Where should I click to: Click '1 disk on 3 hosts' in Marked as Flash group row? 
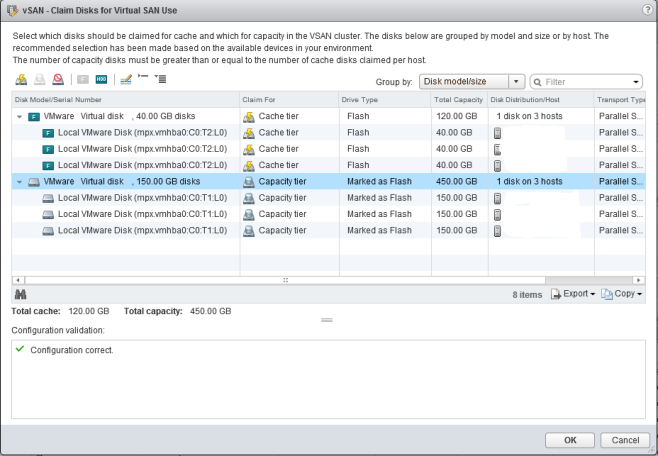(529, 182)
